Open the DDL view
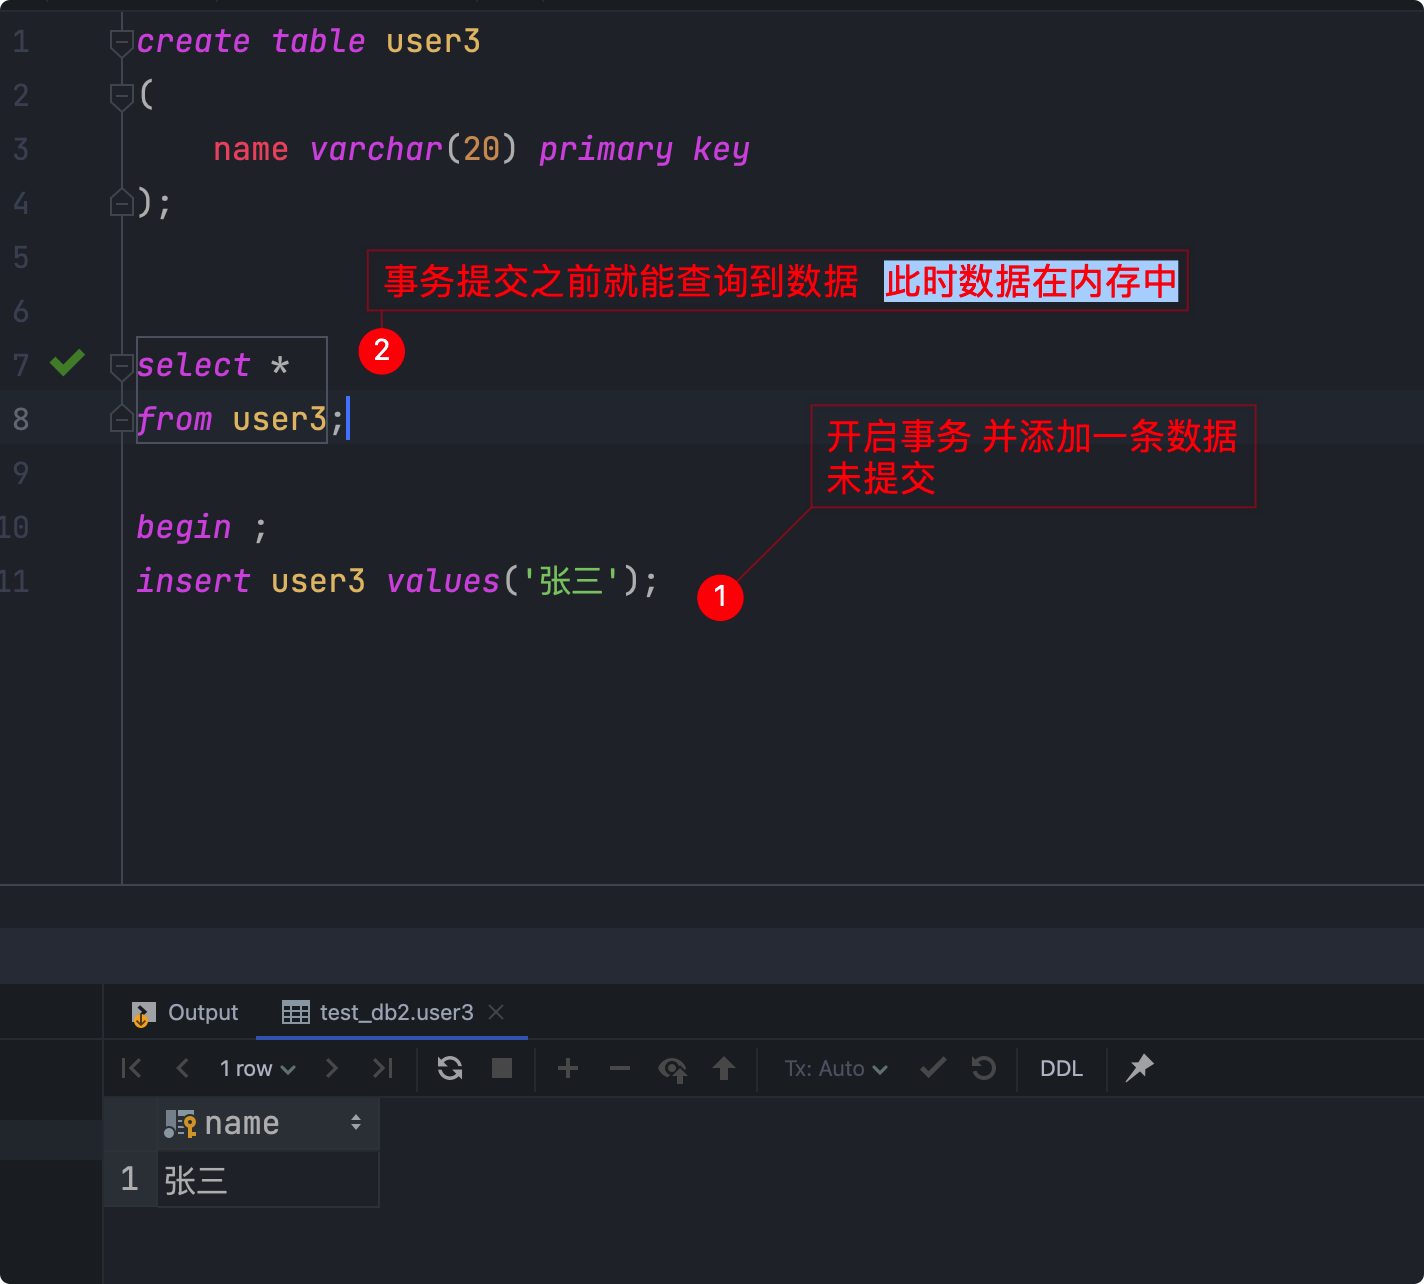The height and width of the screenshot is (1284, 1424). point(1061,1068)
